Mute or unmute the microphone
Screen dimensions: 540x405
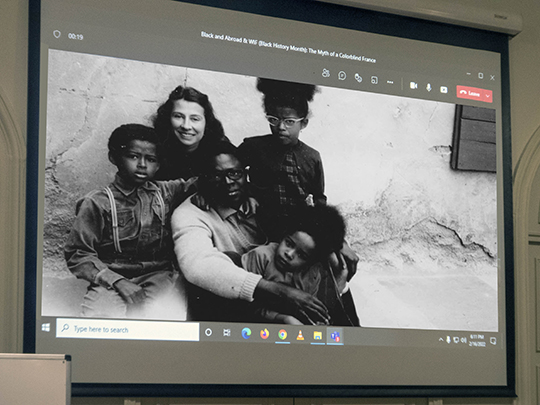point(429,87)
